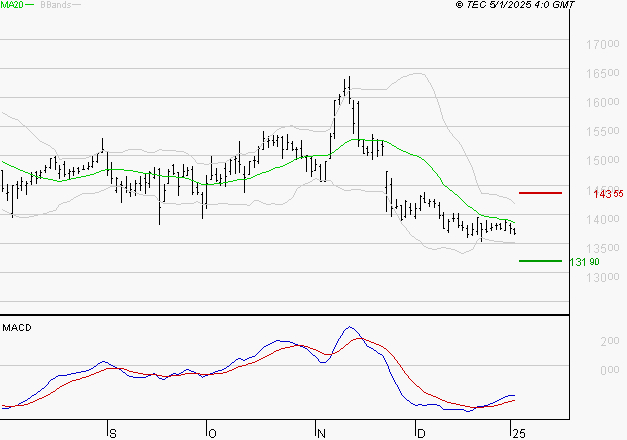Click the green 131.90 support value
Viewport: 627px width, 440px height.
click(x=585, y=262)
